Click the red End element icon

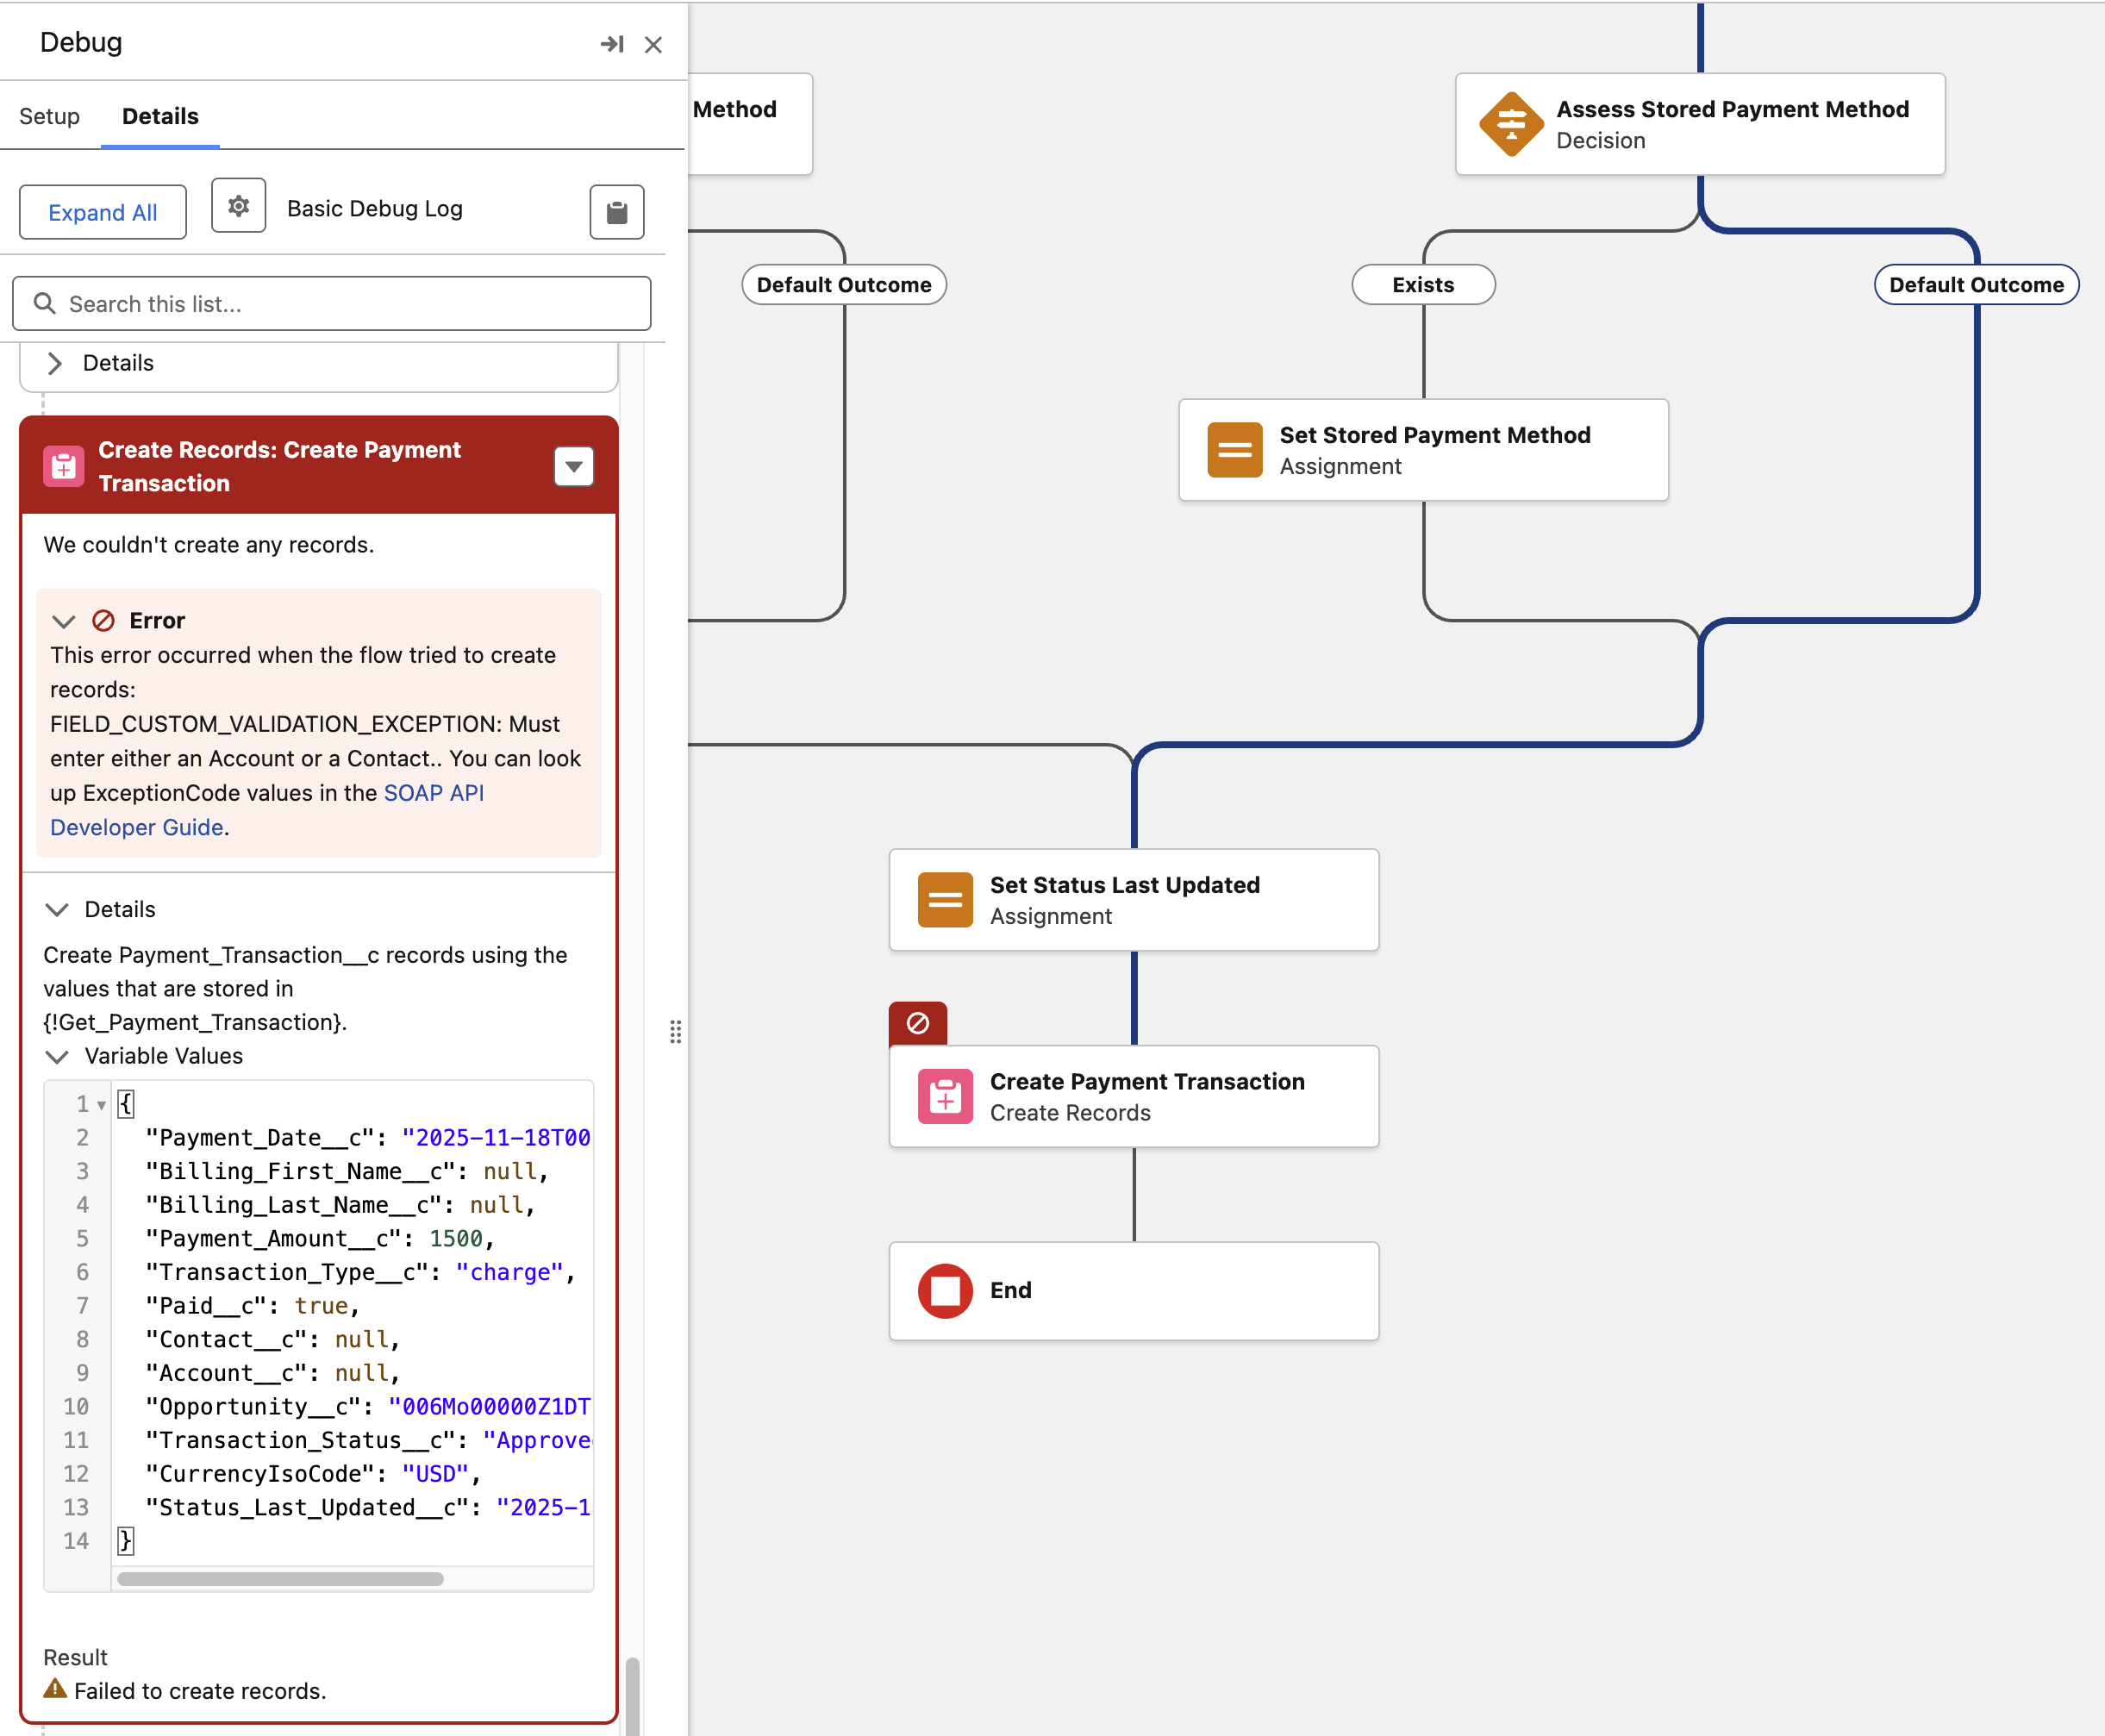click(x=944, y=1290)
